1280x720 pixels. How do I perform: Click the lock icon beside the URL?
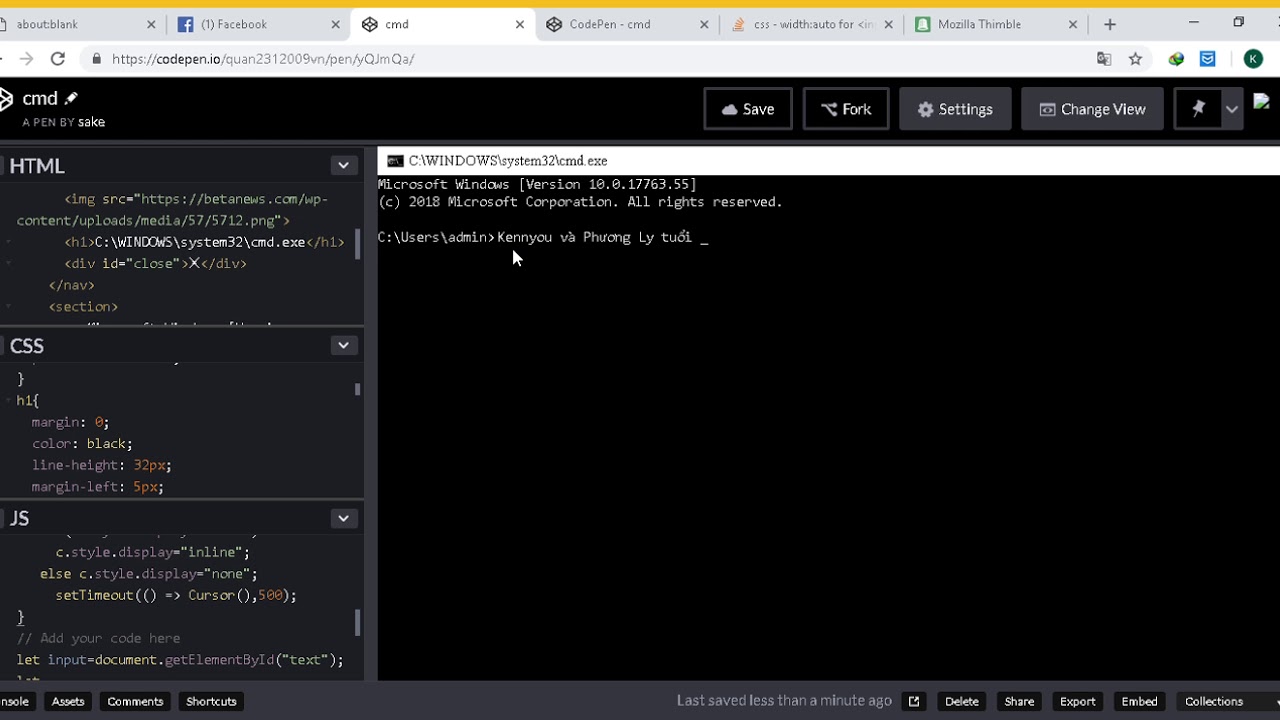[x=96, y=59]
